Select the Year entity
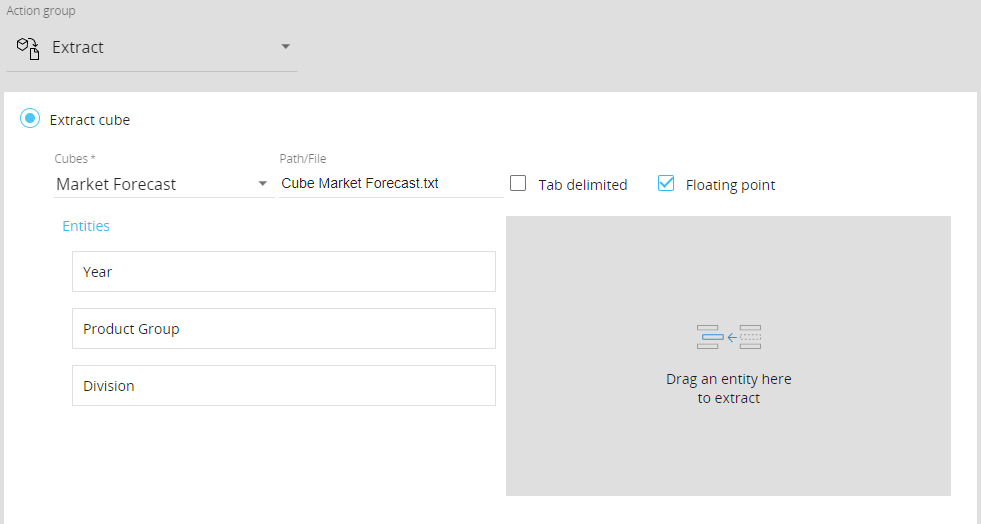The image size is (981, 524). click(283, 272)
